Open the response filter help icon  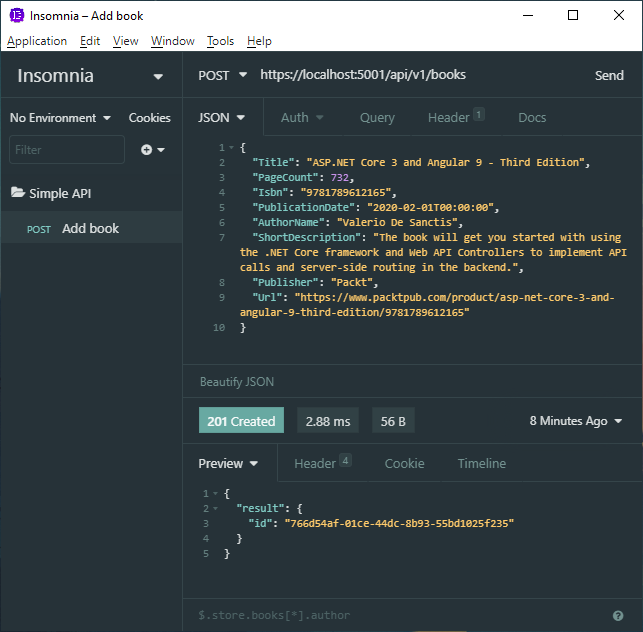(x=618, y=616)
